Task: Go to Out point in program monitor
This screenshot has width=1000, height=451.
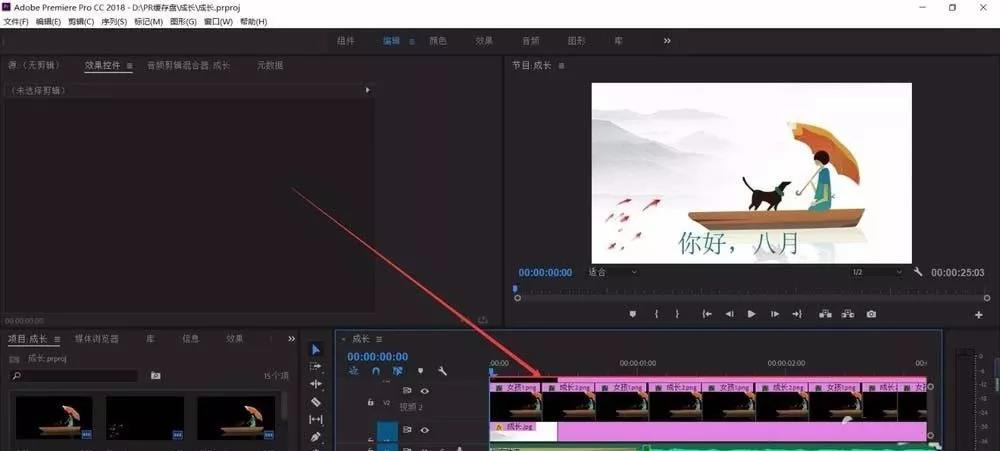Action: [797, 314]
